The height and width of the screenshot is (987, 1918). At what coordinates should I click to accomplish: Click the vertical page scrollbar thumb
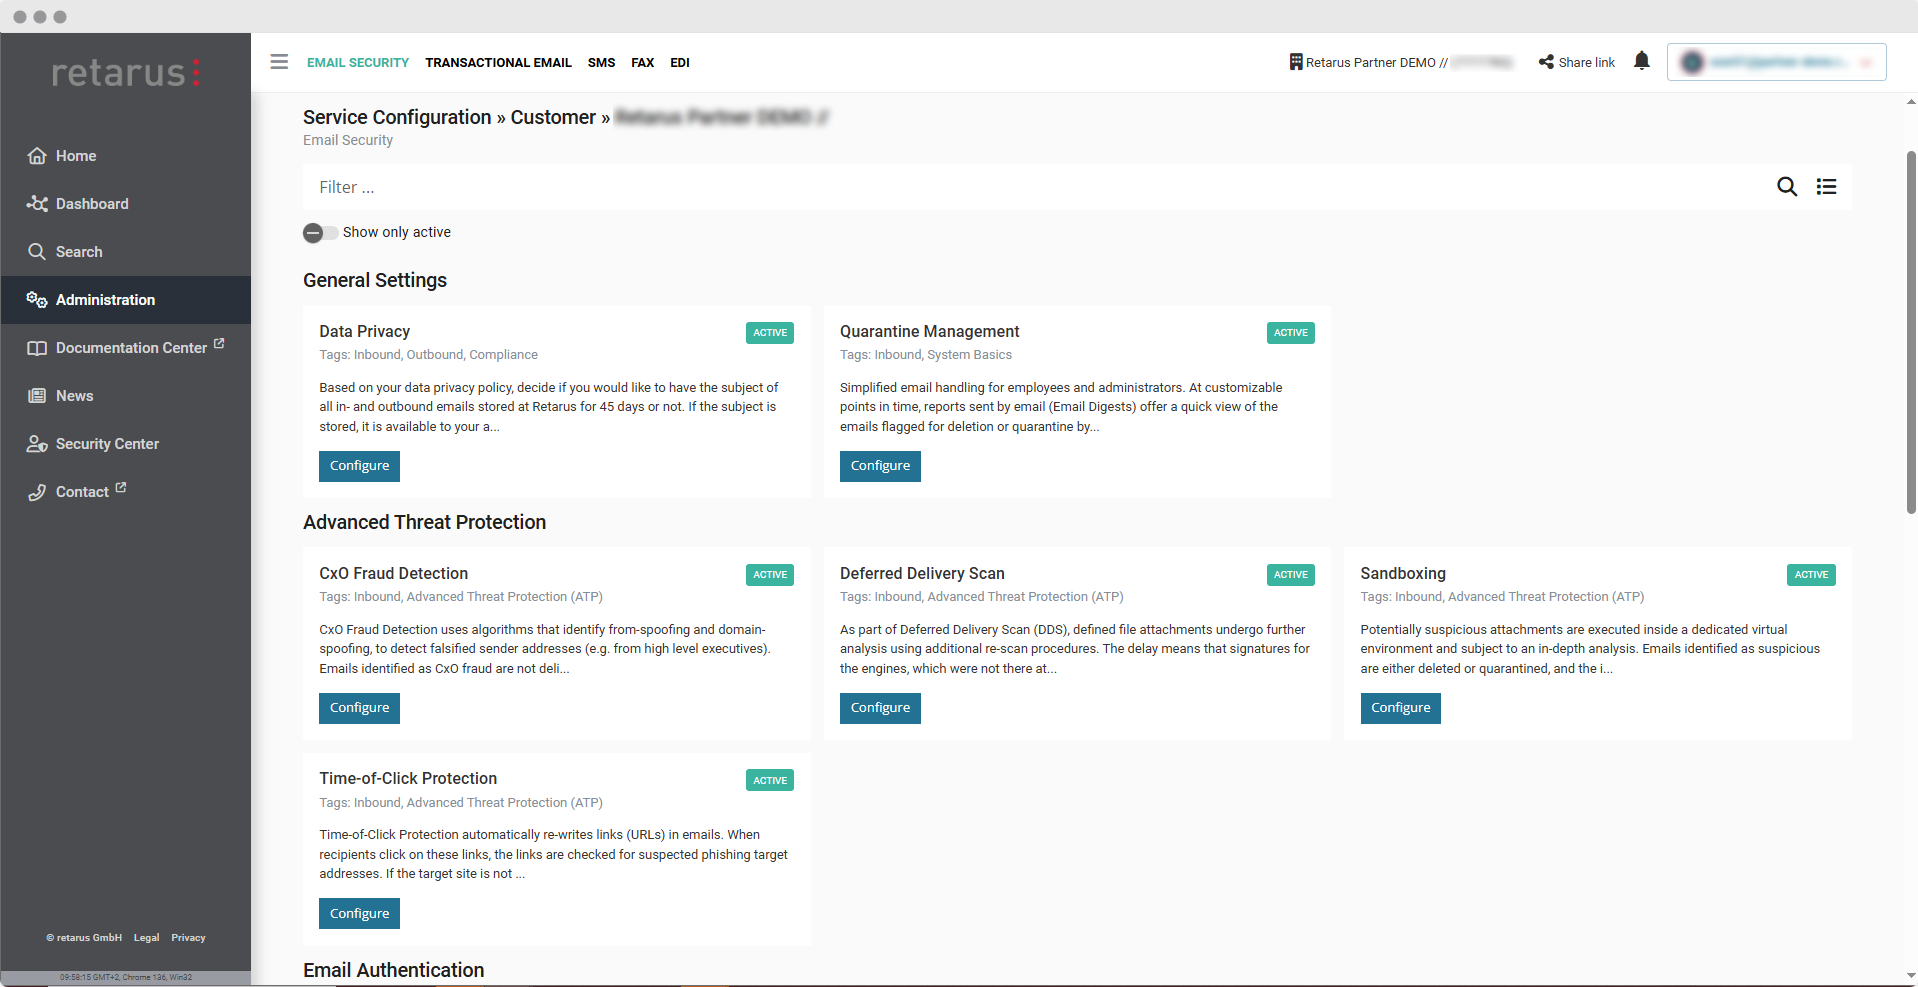[1911, 333]
